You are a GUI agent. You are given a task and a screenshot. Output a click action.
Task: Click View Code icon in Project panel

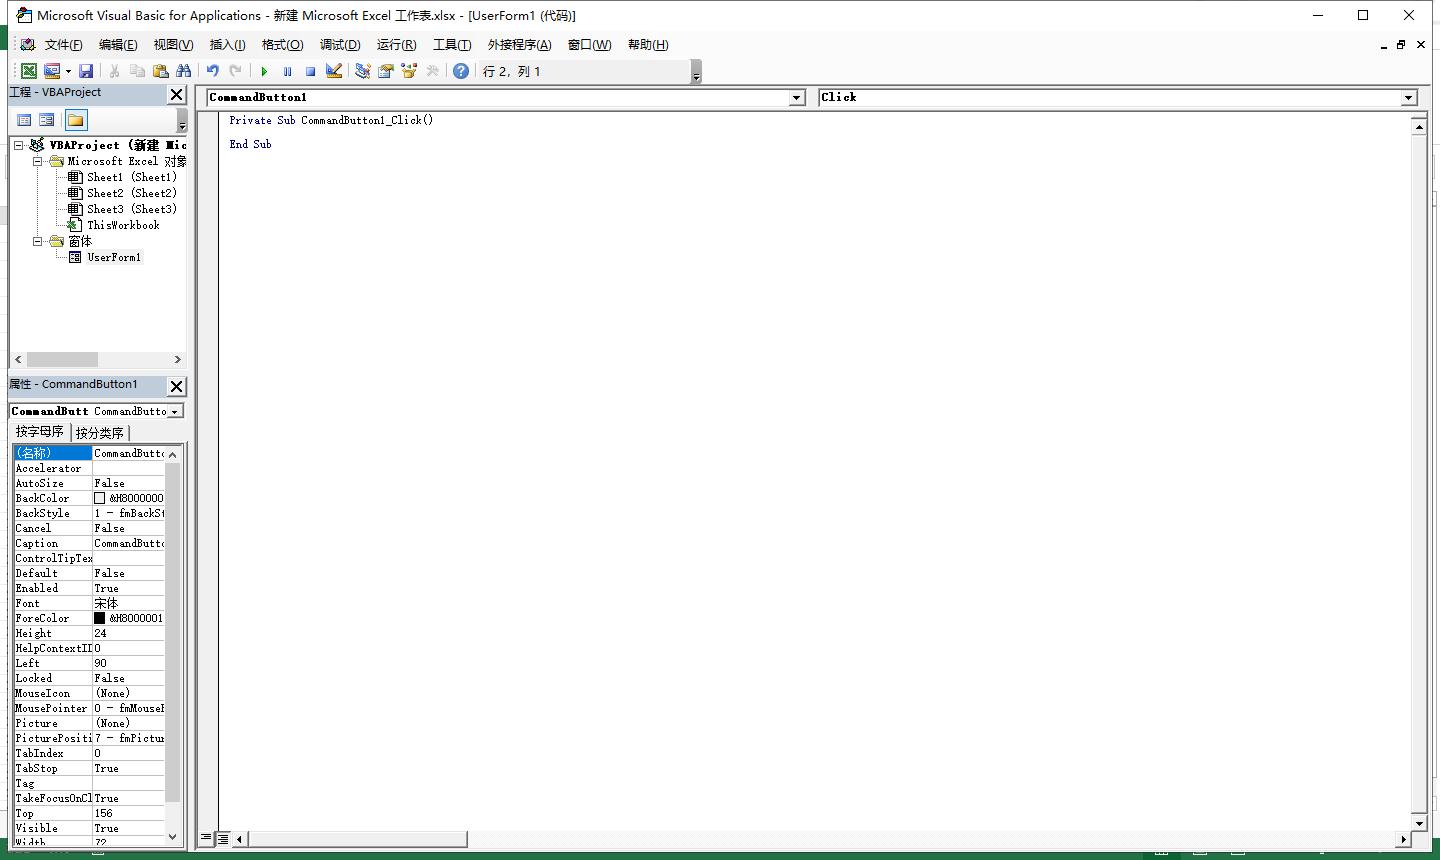24,120
